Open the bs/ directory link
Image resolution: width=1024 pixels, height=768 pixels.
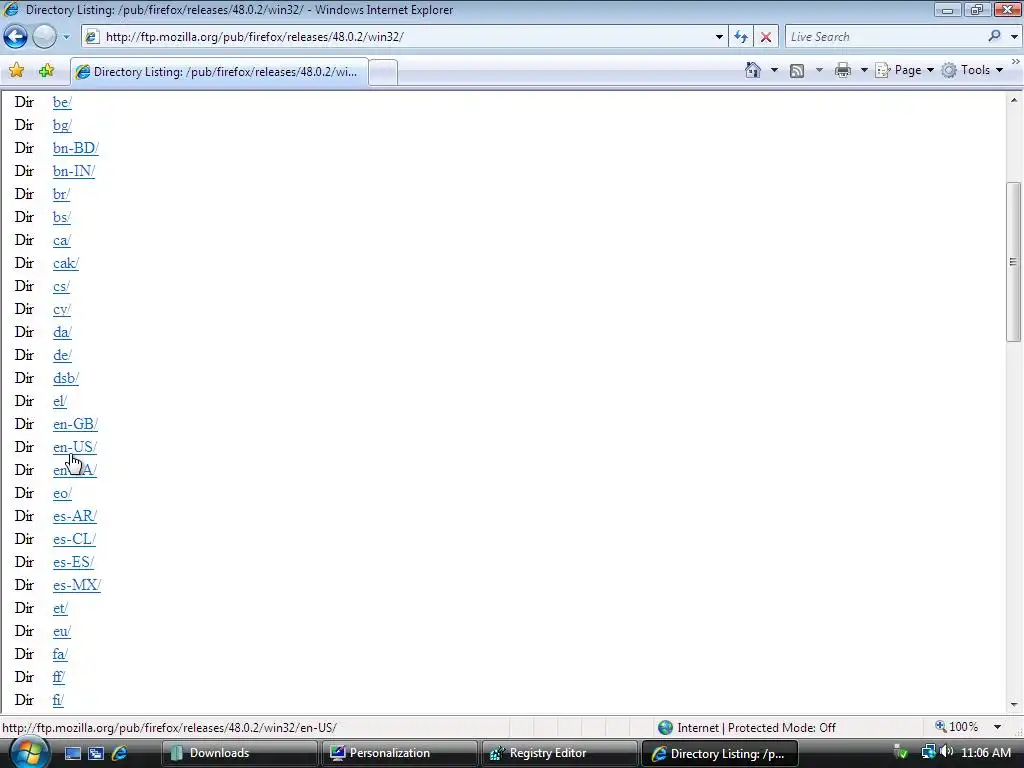click(x=61, y=217)
